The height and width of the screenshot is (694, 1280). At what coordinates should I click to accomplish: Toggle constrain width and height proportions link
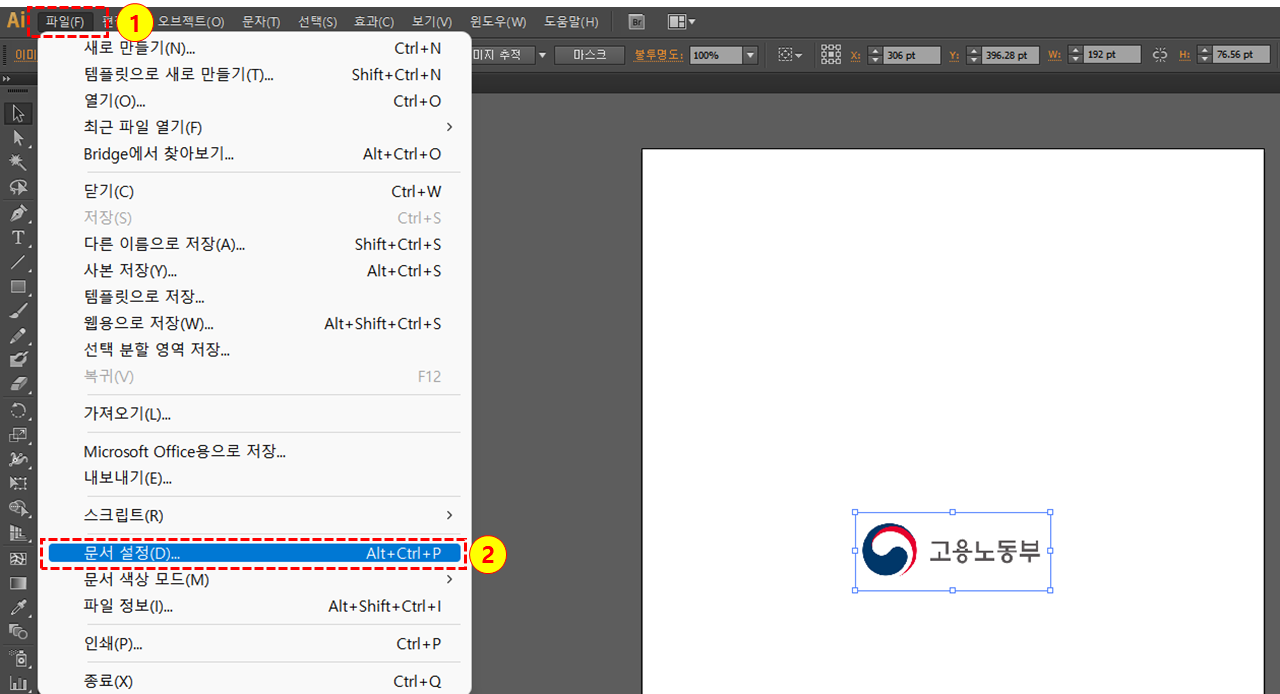[x=1160, y=55]
